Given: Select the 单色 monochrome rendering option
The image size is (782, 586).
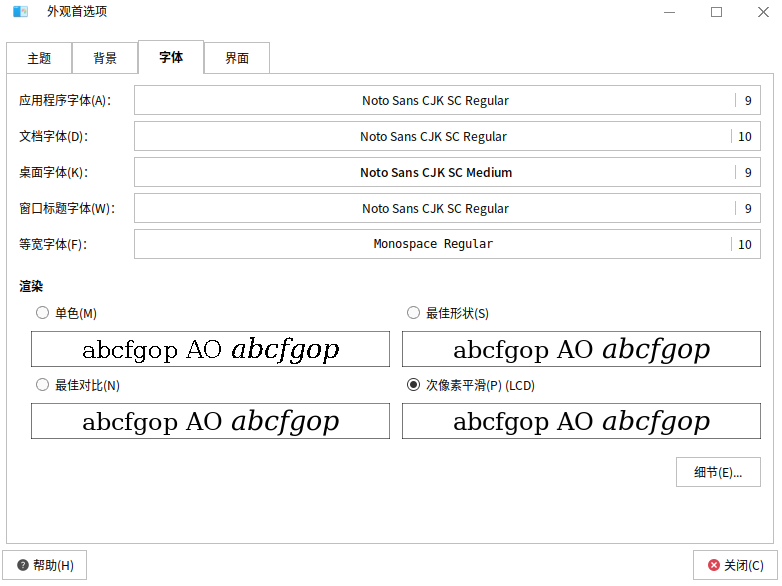Looking at the screenshot, I should [x=42, y=313].
